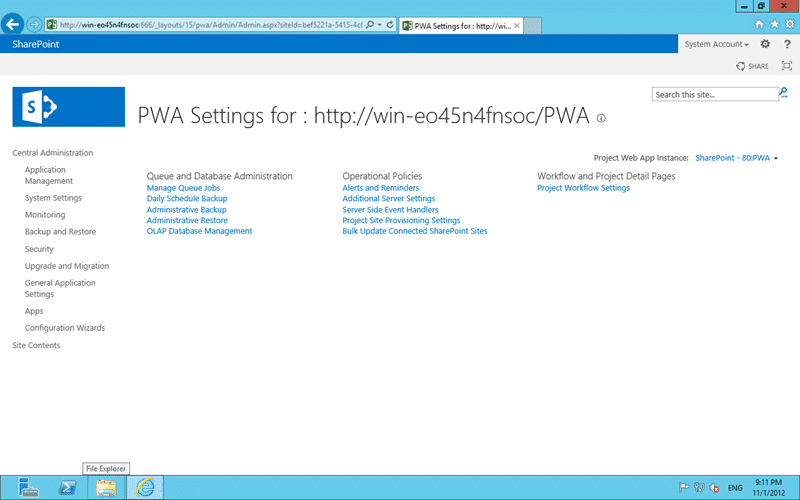Viewport: 800px width, 500px height.
Task: Open Monitoring in sidebar
Action: [45, 215]
